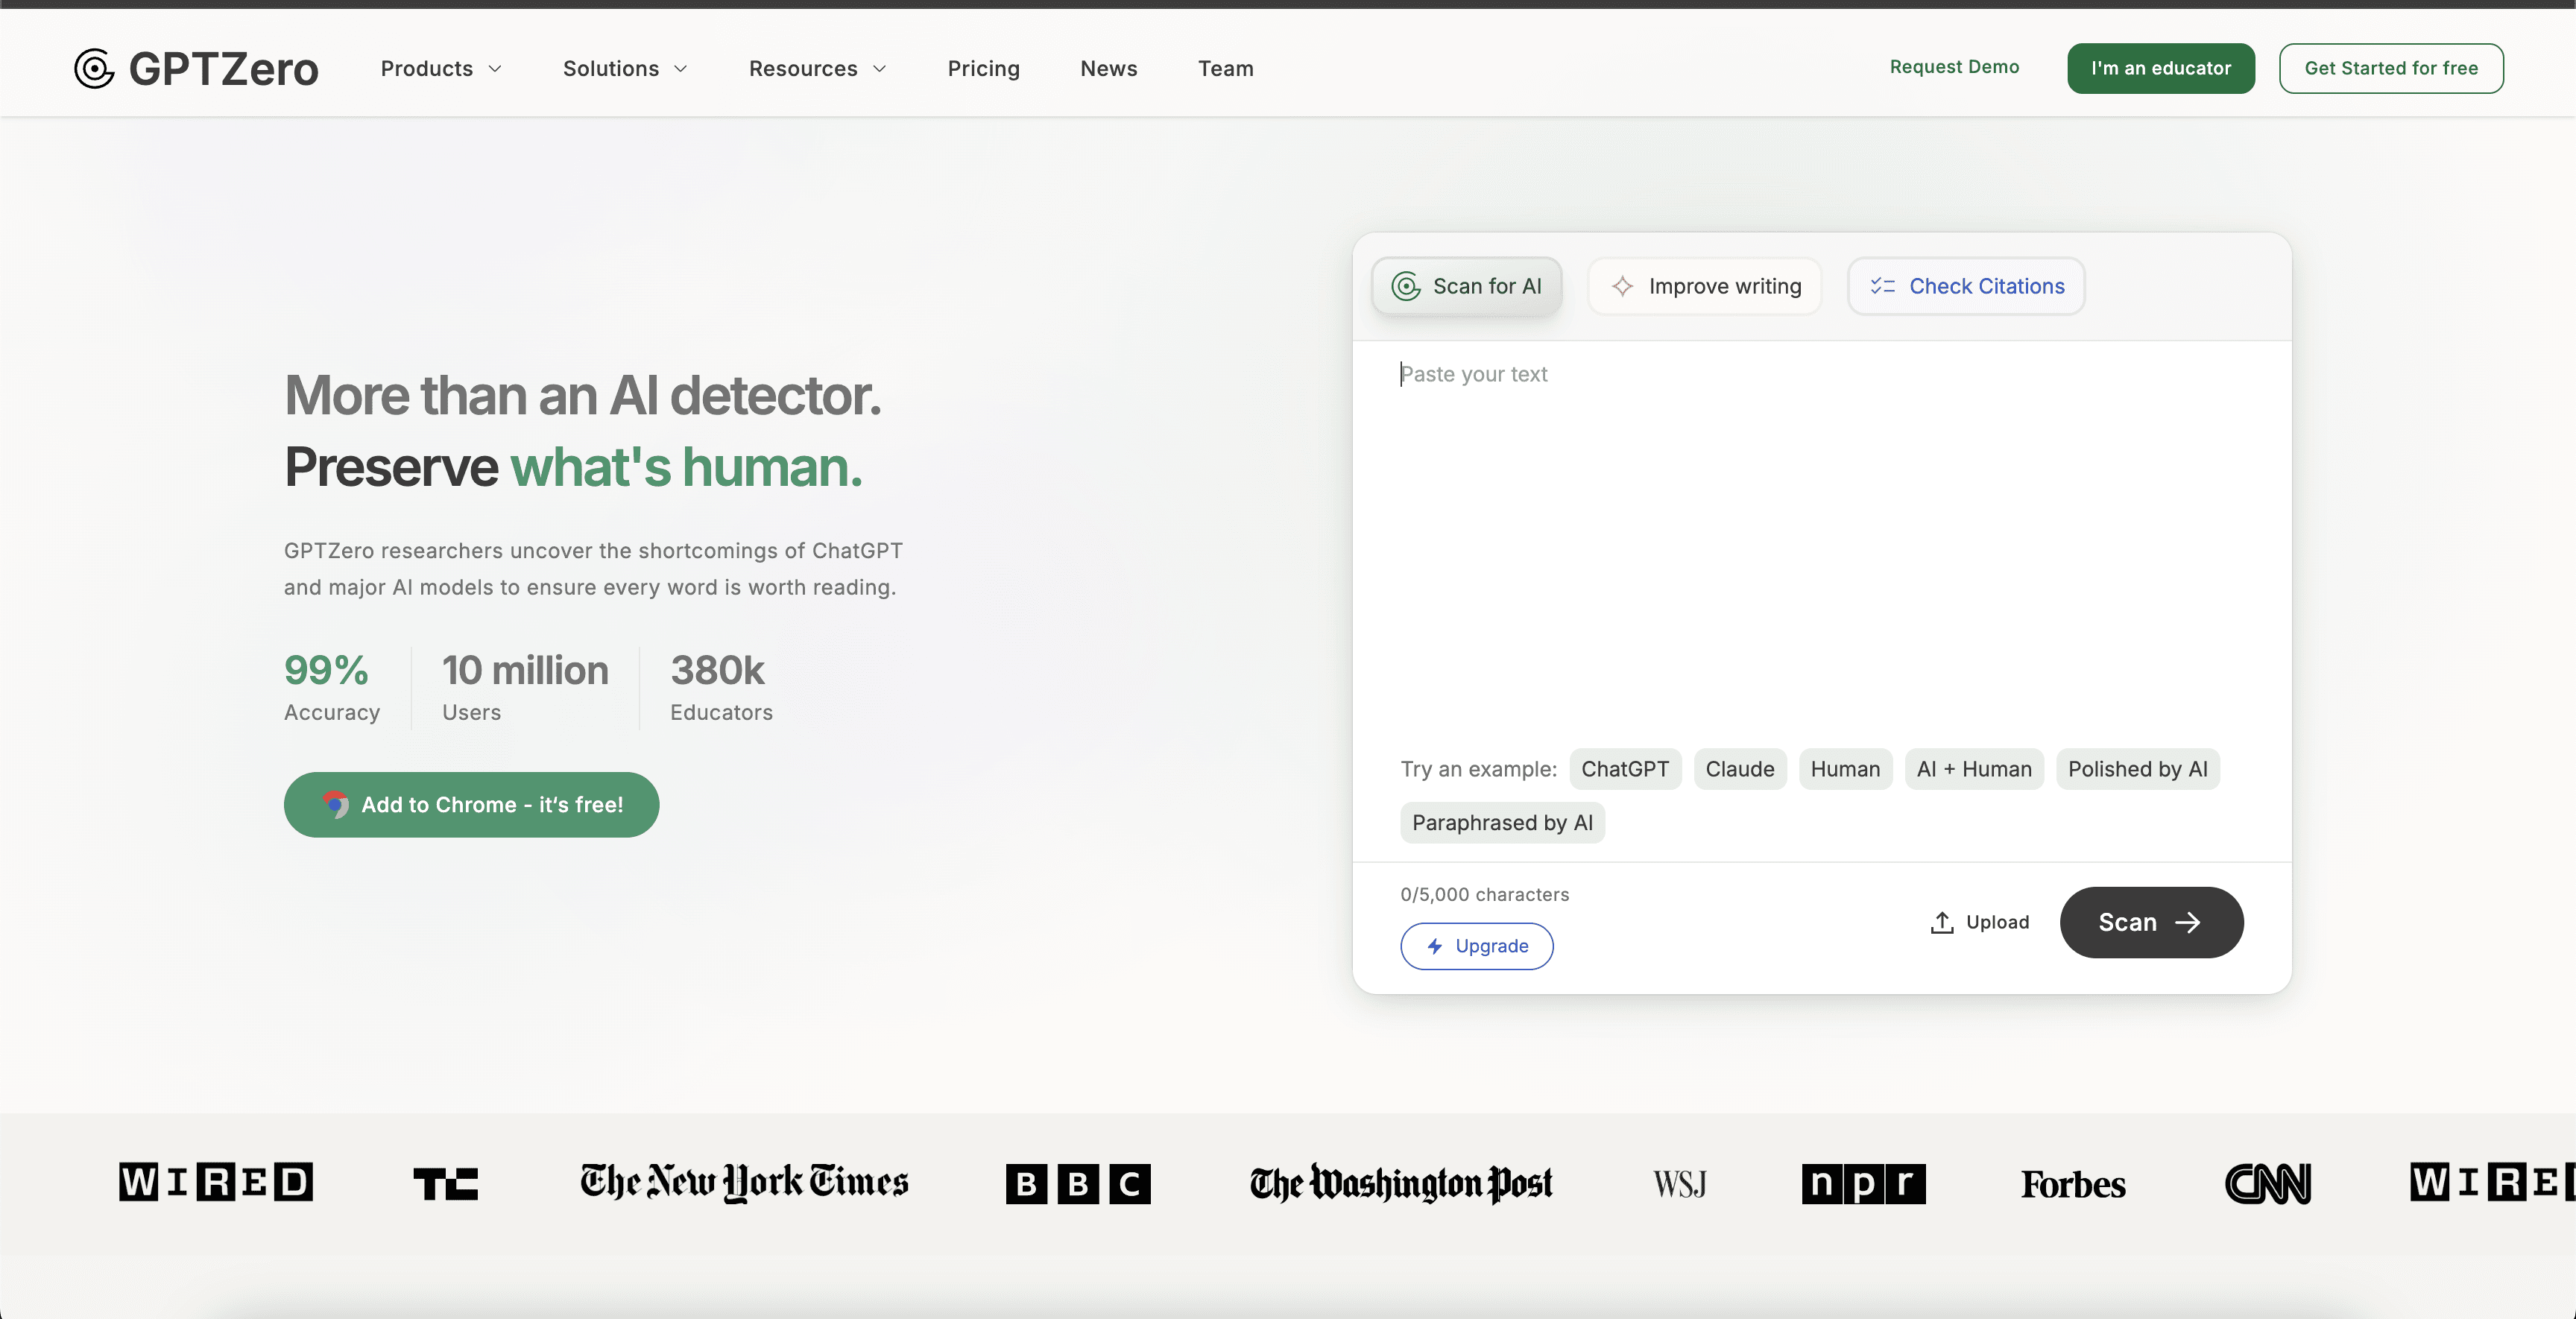Select the Paraphrased by AI example toggle
The width and height of the screenshot is (2576, 1319).
point(1502,822)
